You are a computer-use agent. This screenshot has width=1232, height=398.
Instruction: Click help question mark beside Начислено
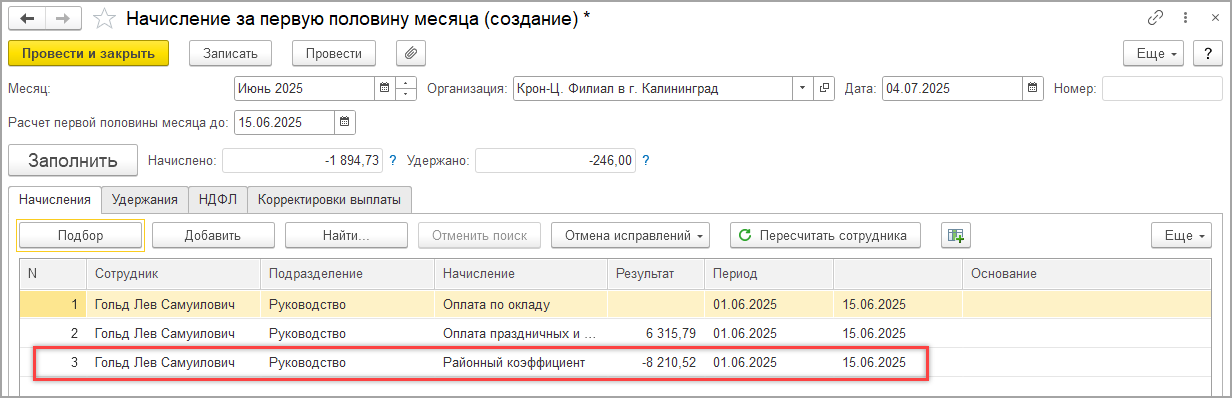point(393,160)
